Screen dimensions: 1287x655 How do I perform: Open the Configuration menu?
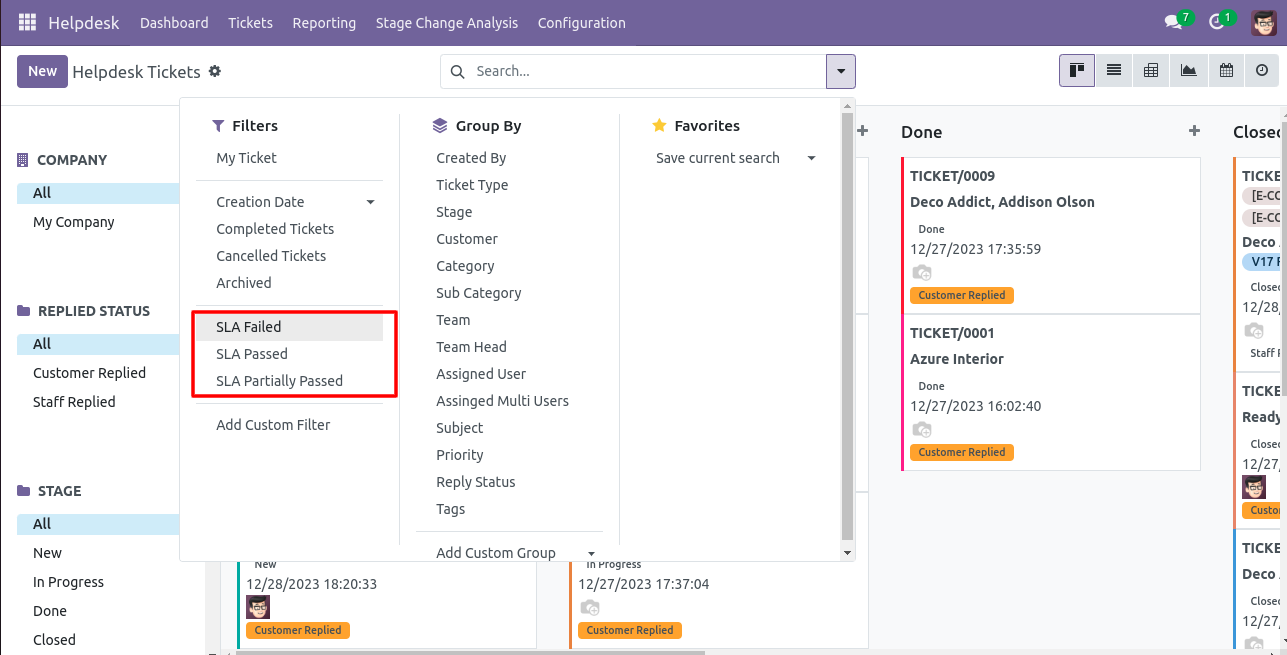[x=582, y=22]
